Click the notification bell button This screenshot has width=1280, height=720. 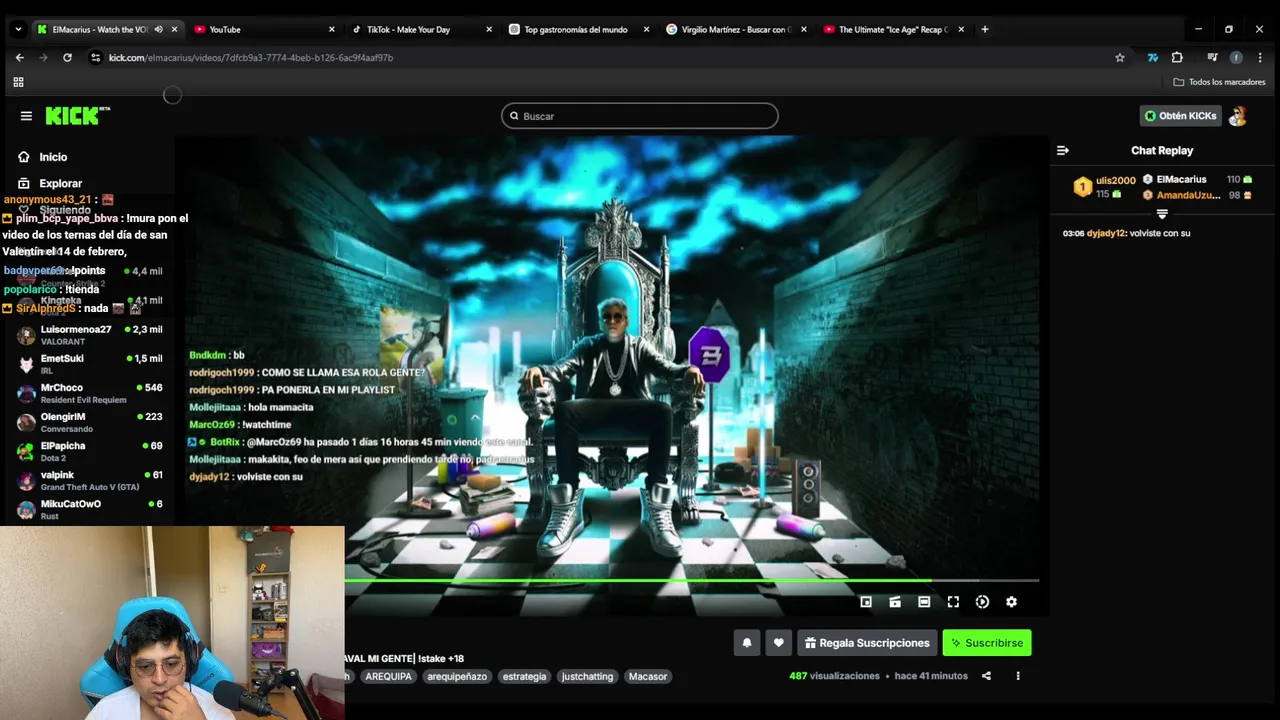[x=747, y=643]
